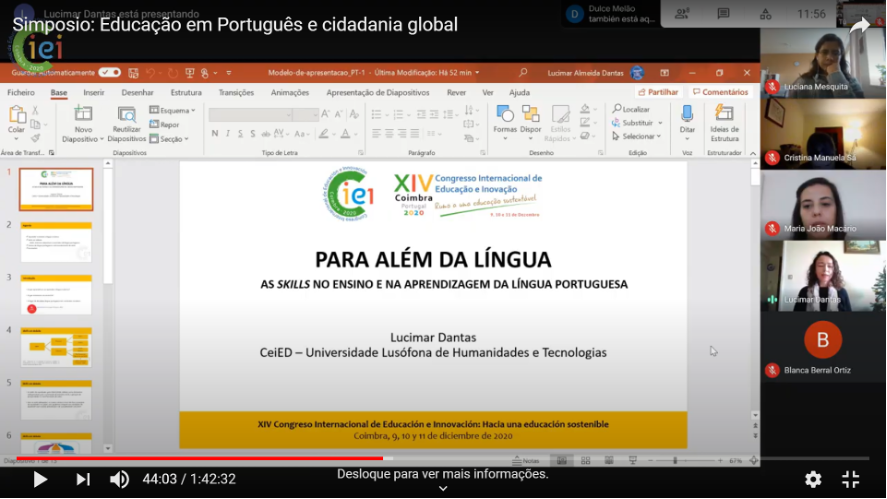
Task: Open the Dispor arrange menu
Action: click(x=531, y=122)
